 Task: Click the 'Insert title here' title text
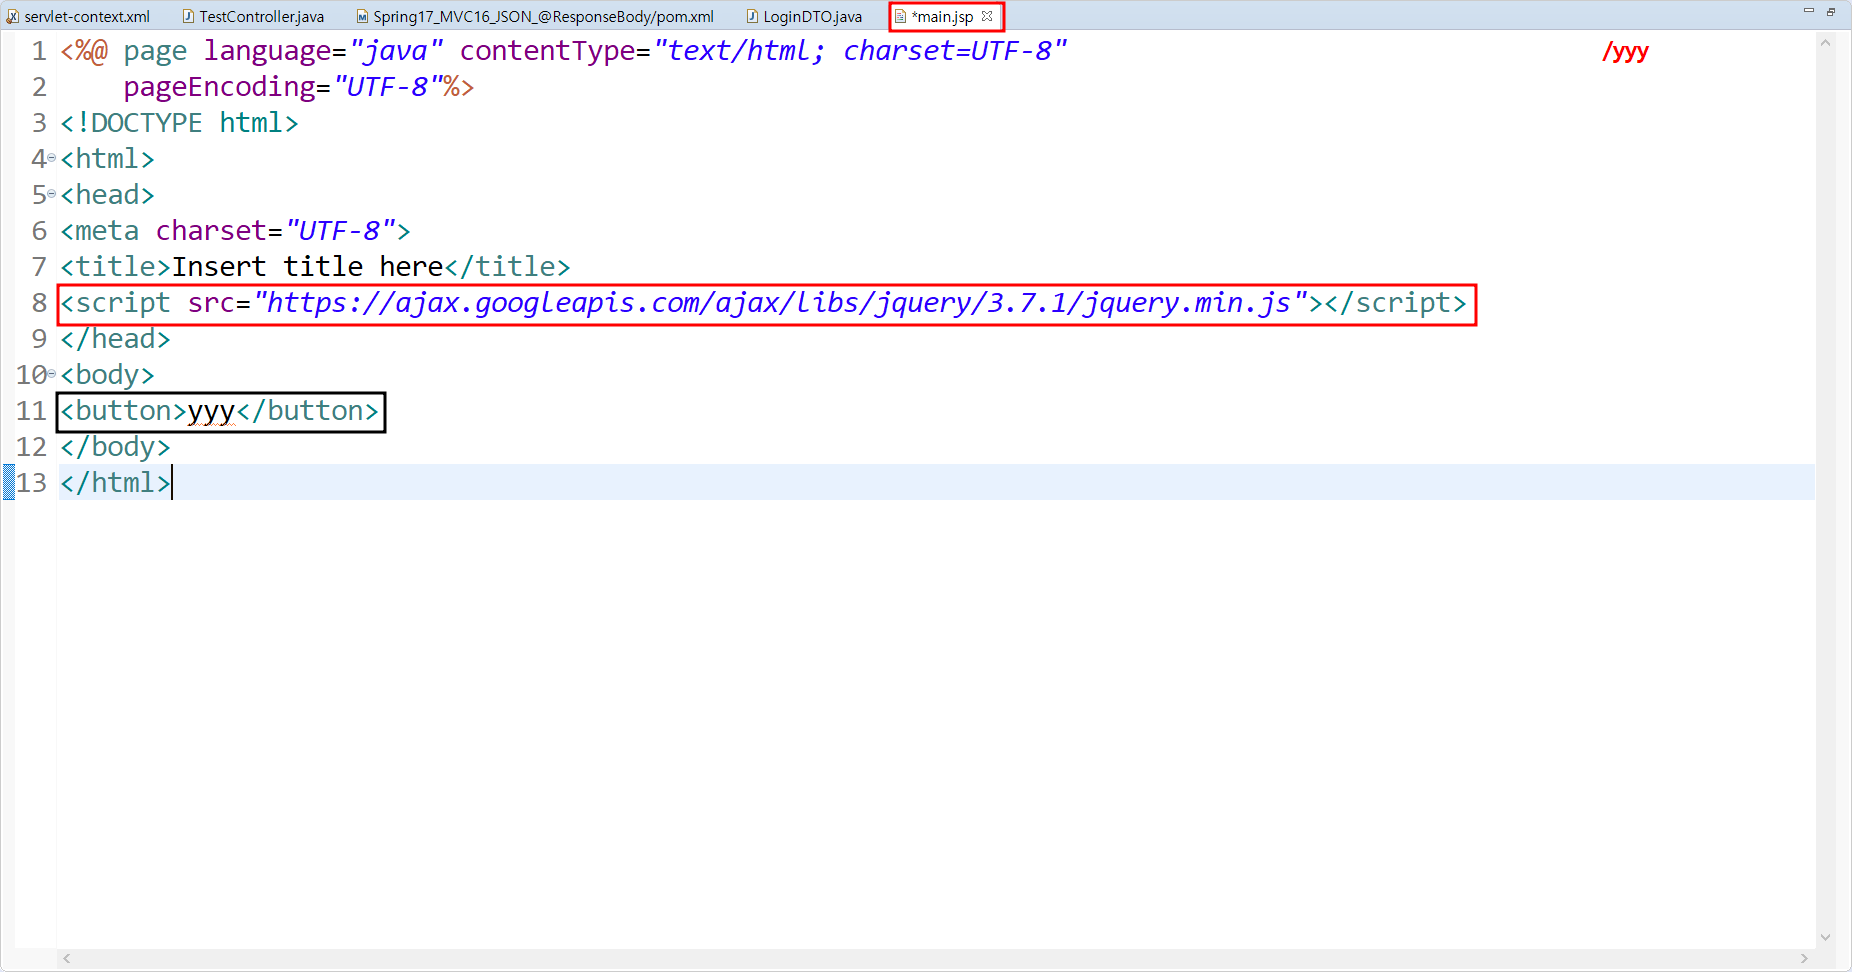pyautogui.click(x=308, y=267)
